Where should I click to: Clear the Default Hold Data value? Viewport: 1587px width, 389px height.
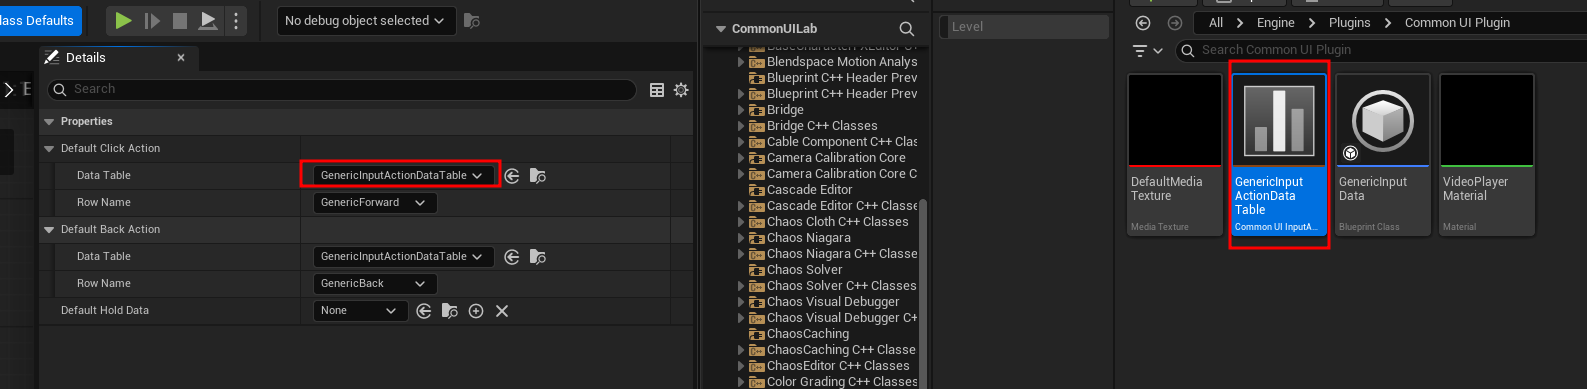pos(502,311)
